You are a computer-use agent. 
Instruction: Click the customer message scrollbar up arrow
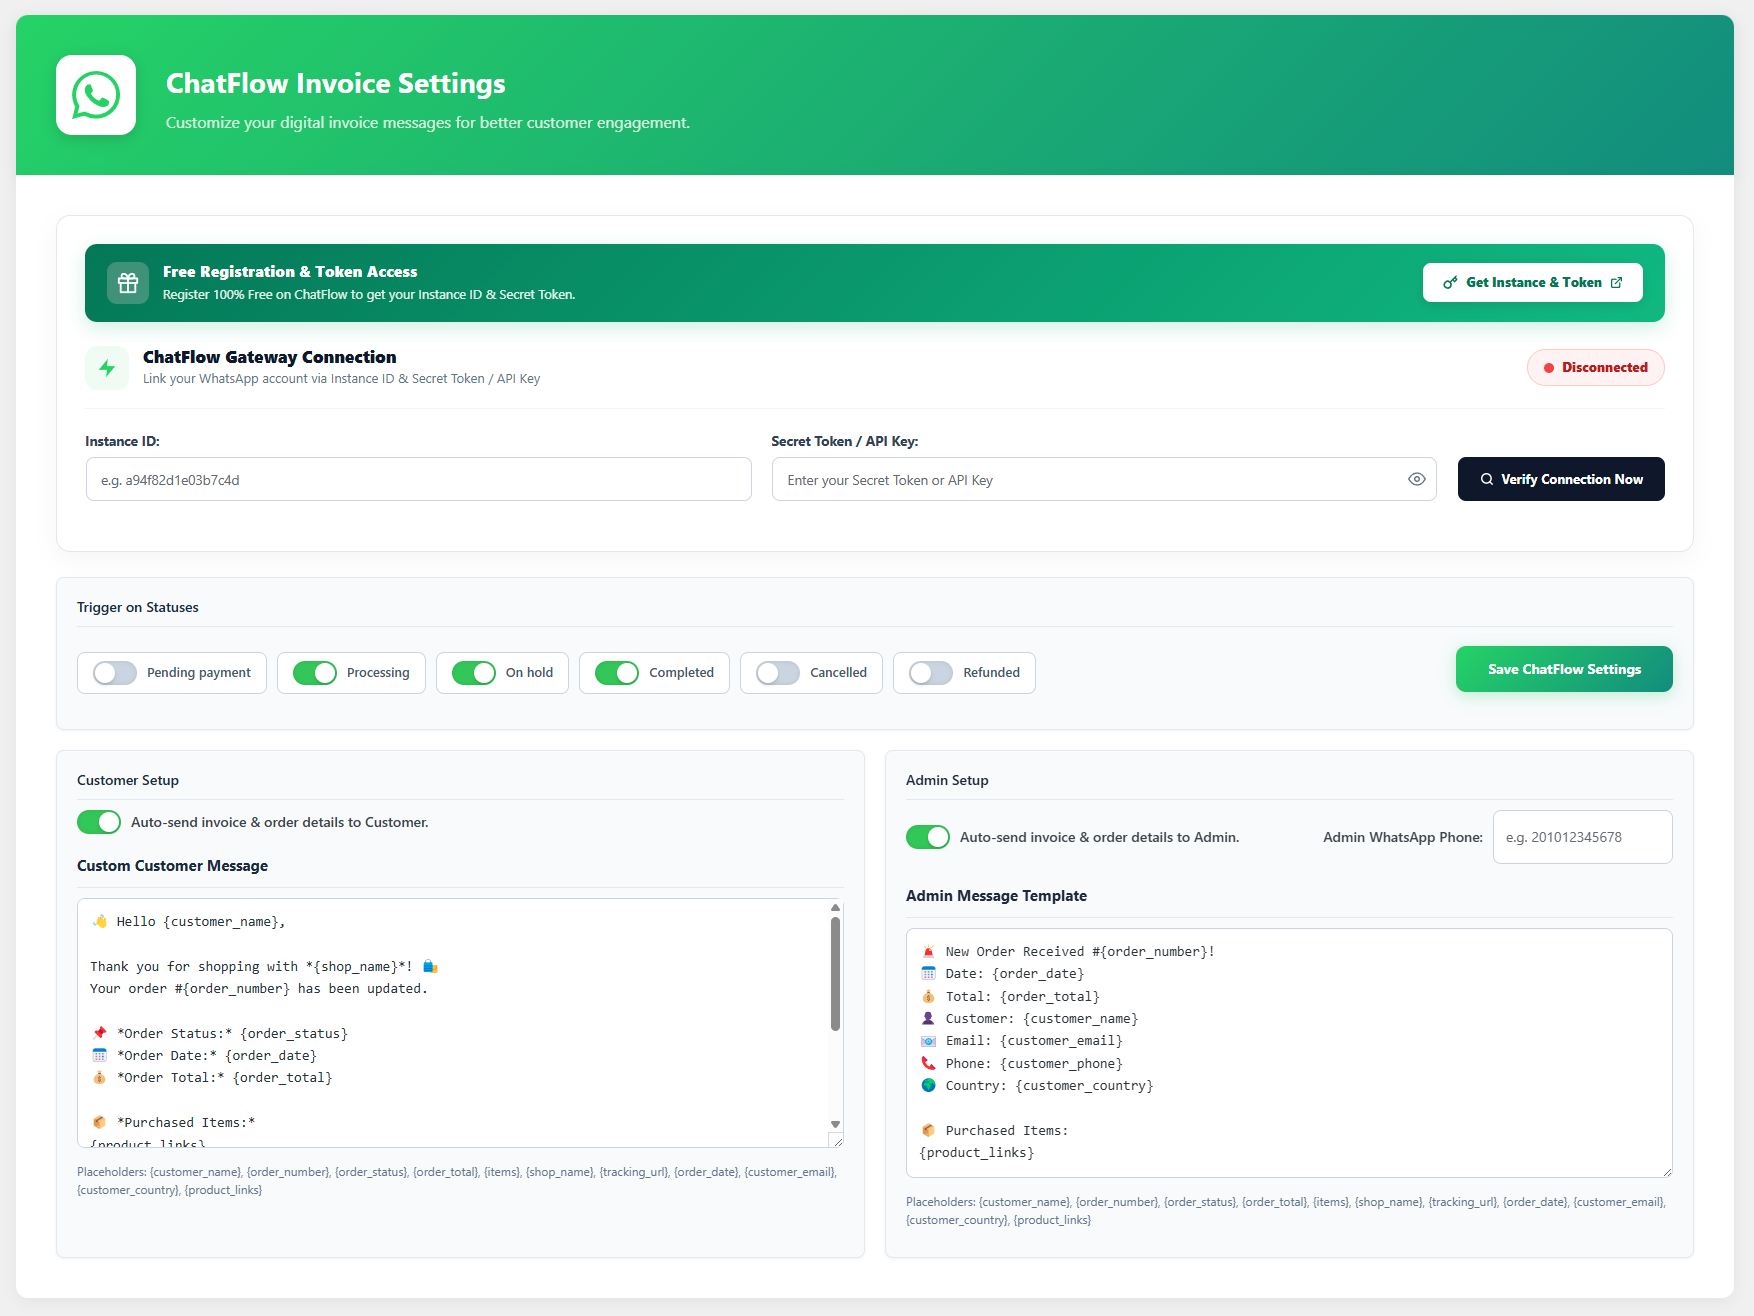tap(836, 908)
